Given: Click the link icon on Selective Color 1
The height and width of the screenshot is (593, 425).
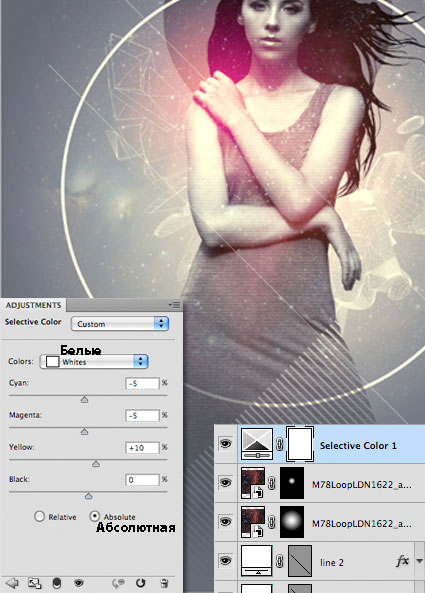Looking at the screenshot, I should click(279, 444).
